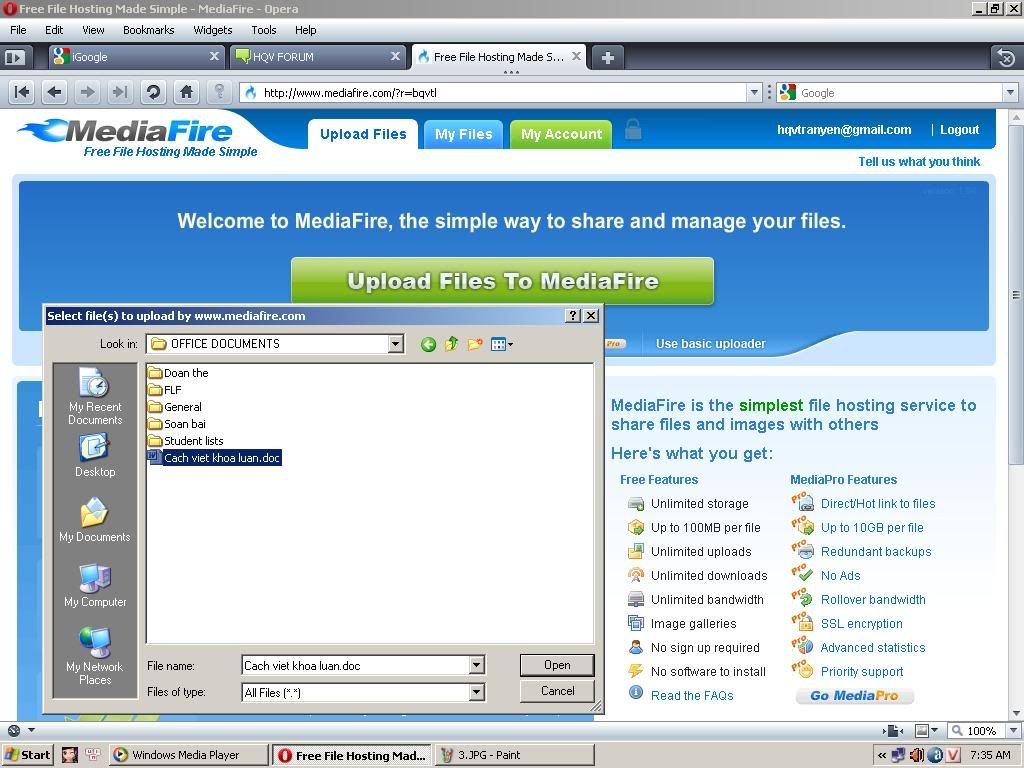Viewport: 1024px width, 768px height.
Task: Click the page vertical scrollbar thumb
Action: point(1016,294)
